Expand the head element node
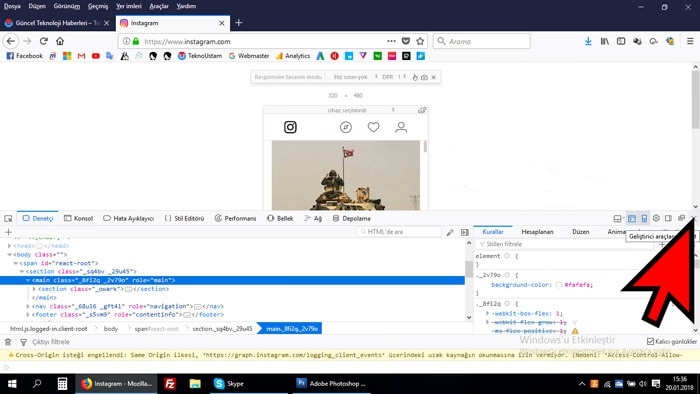This screenshot has height=394, width=700. pos(9,246)
